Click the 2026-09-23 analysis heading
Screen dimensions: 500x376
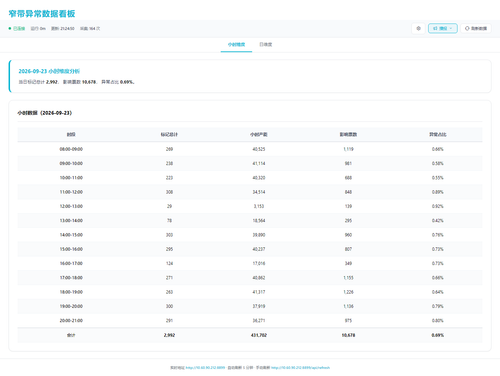click(49, 71)
